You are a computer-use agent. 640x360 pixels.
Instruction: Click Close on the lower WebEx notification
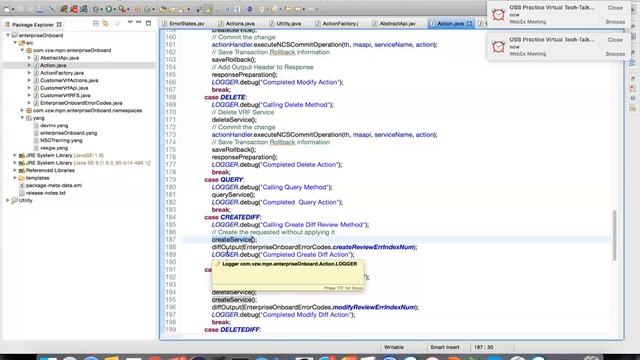click(615, 40)
